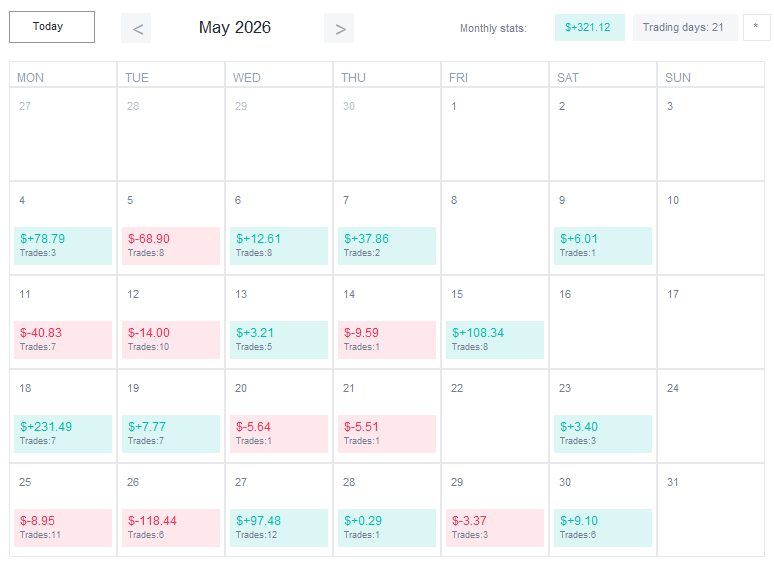
Task: Select May 7 entry with $+37.86
Action: pyautogui.click(x=387, y=246)
